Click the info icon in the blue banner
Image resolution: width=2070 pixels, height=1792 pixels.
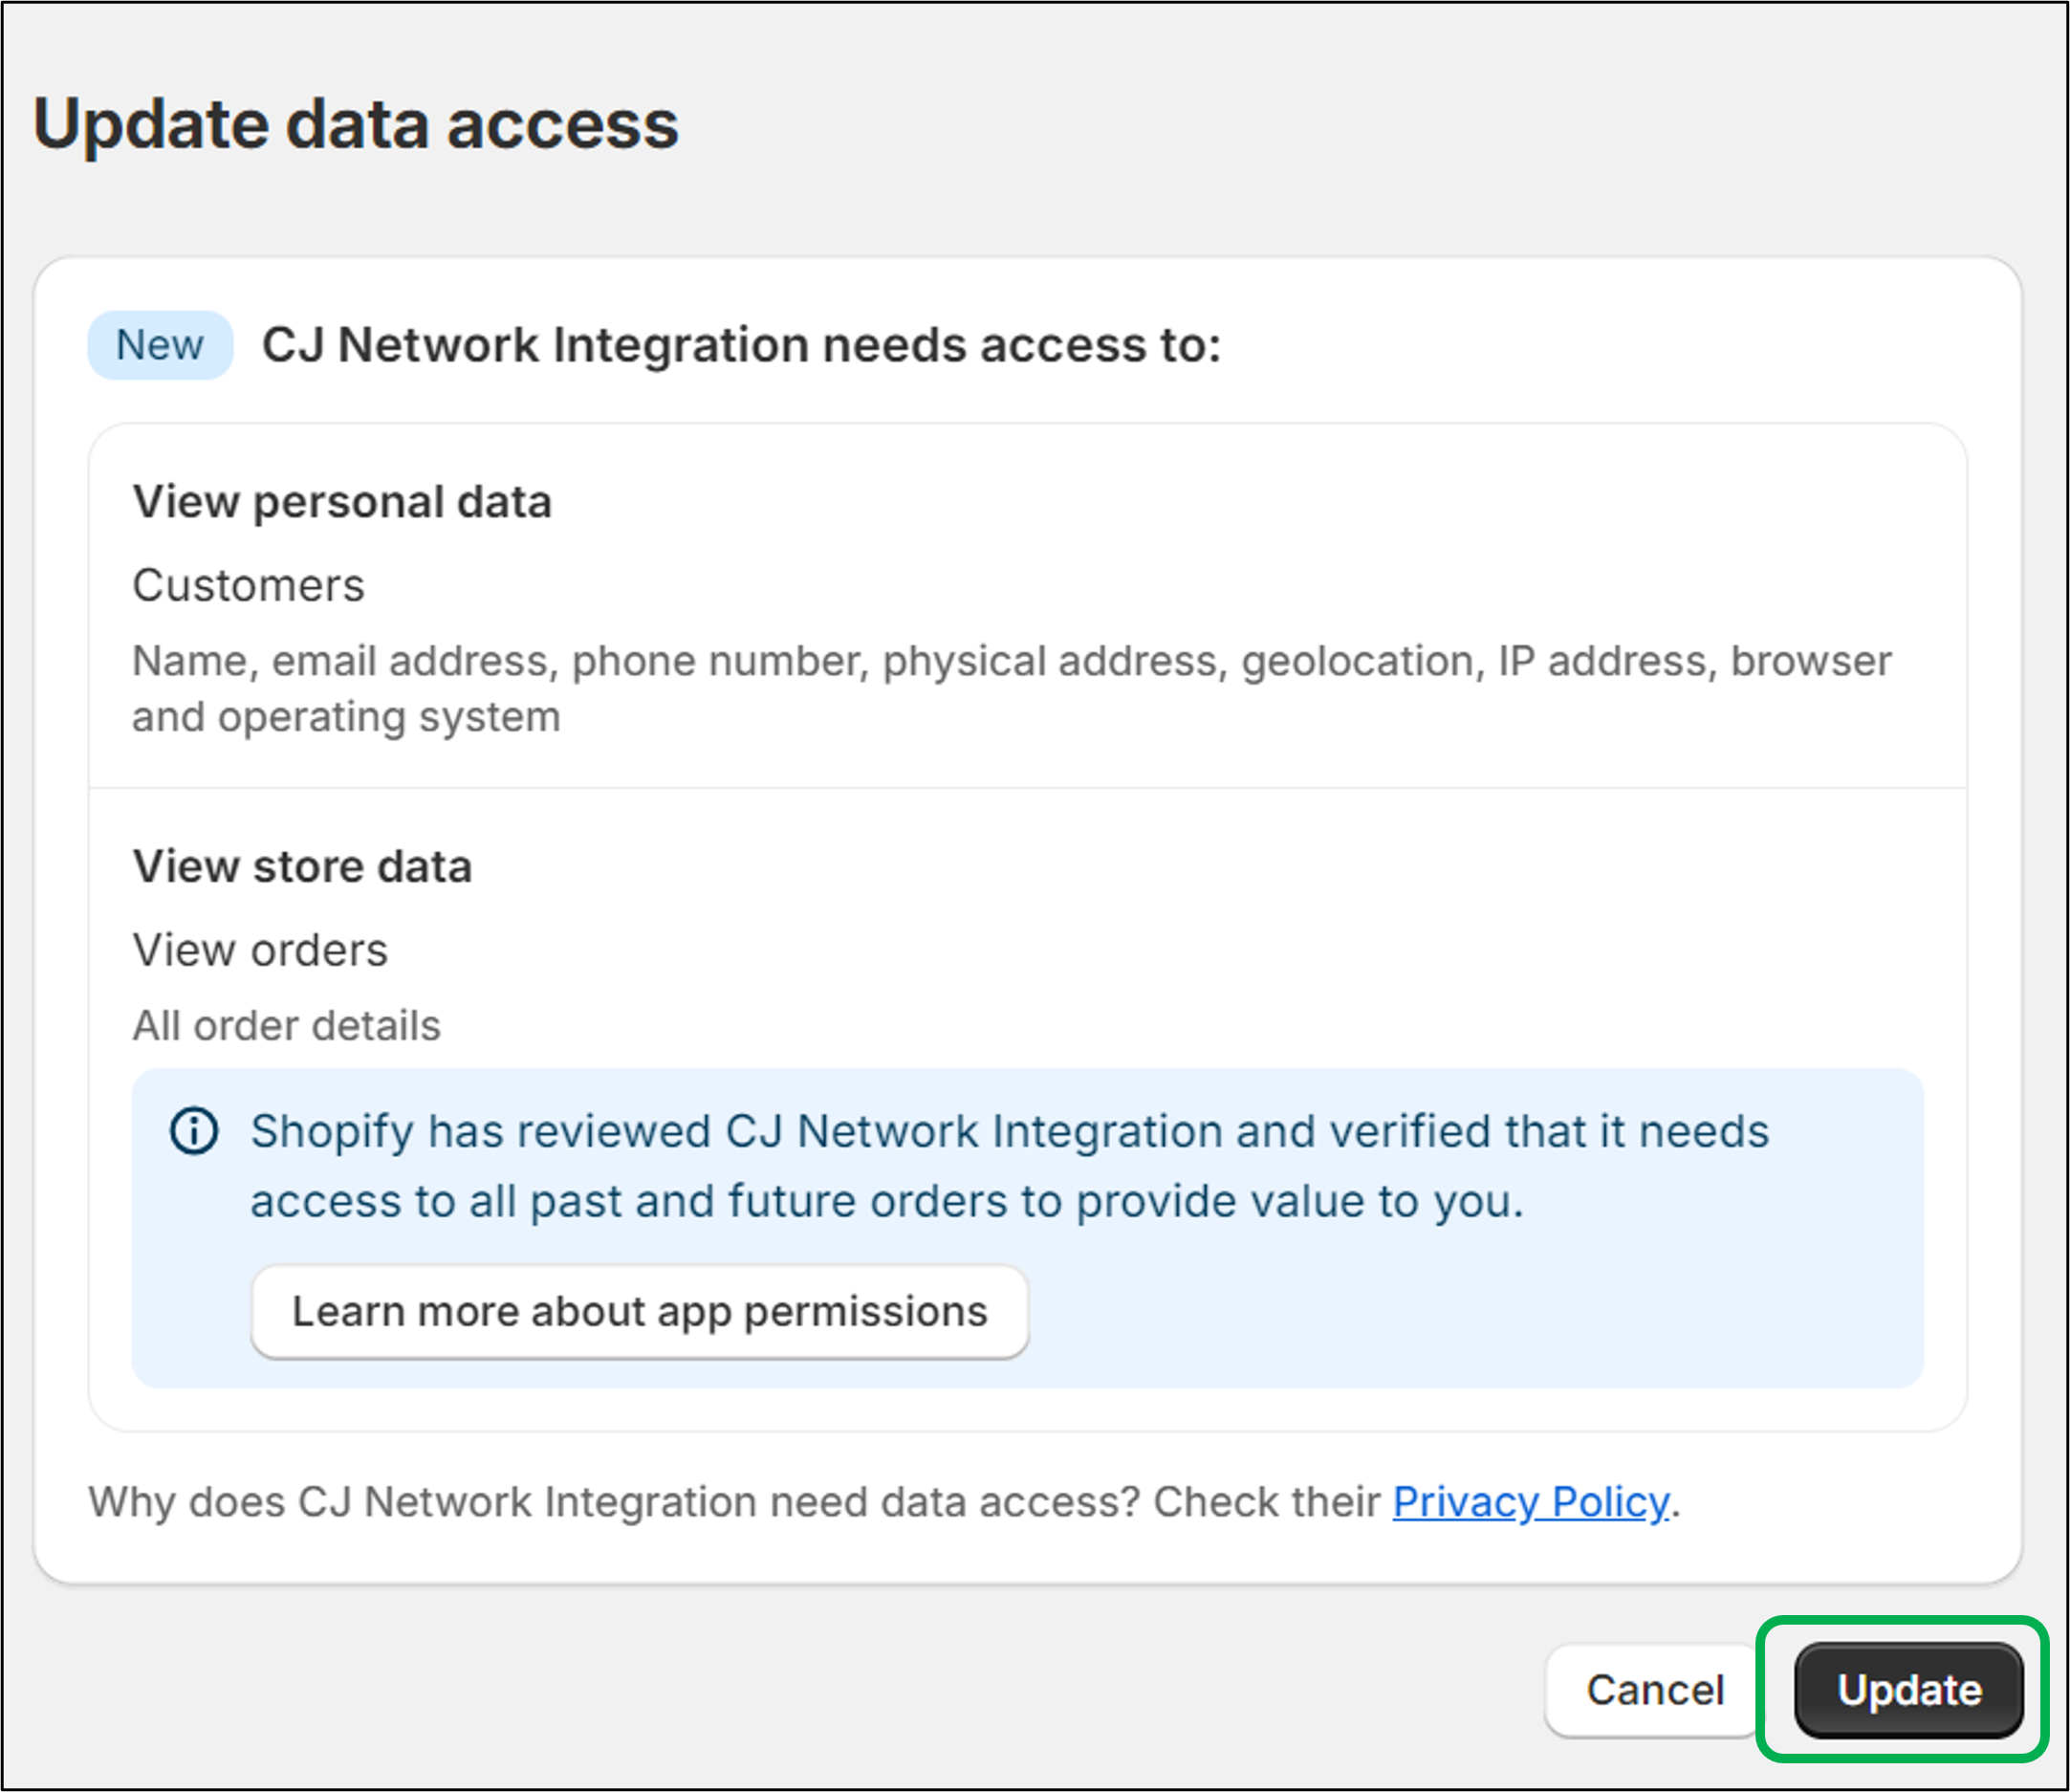coord(193,1131)
